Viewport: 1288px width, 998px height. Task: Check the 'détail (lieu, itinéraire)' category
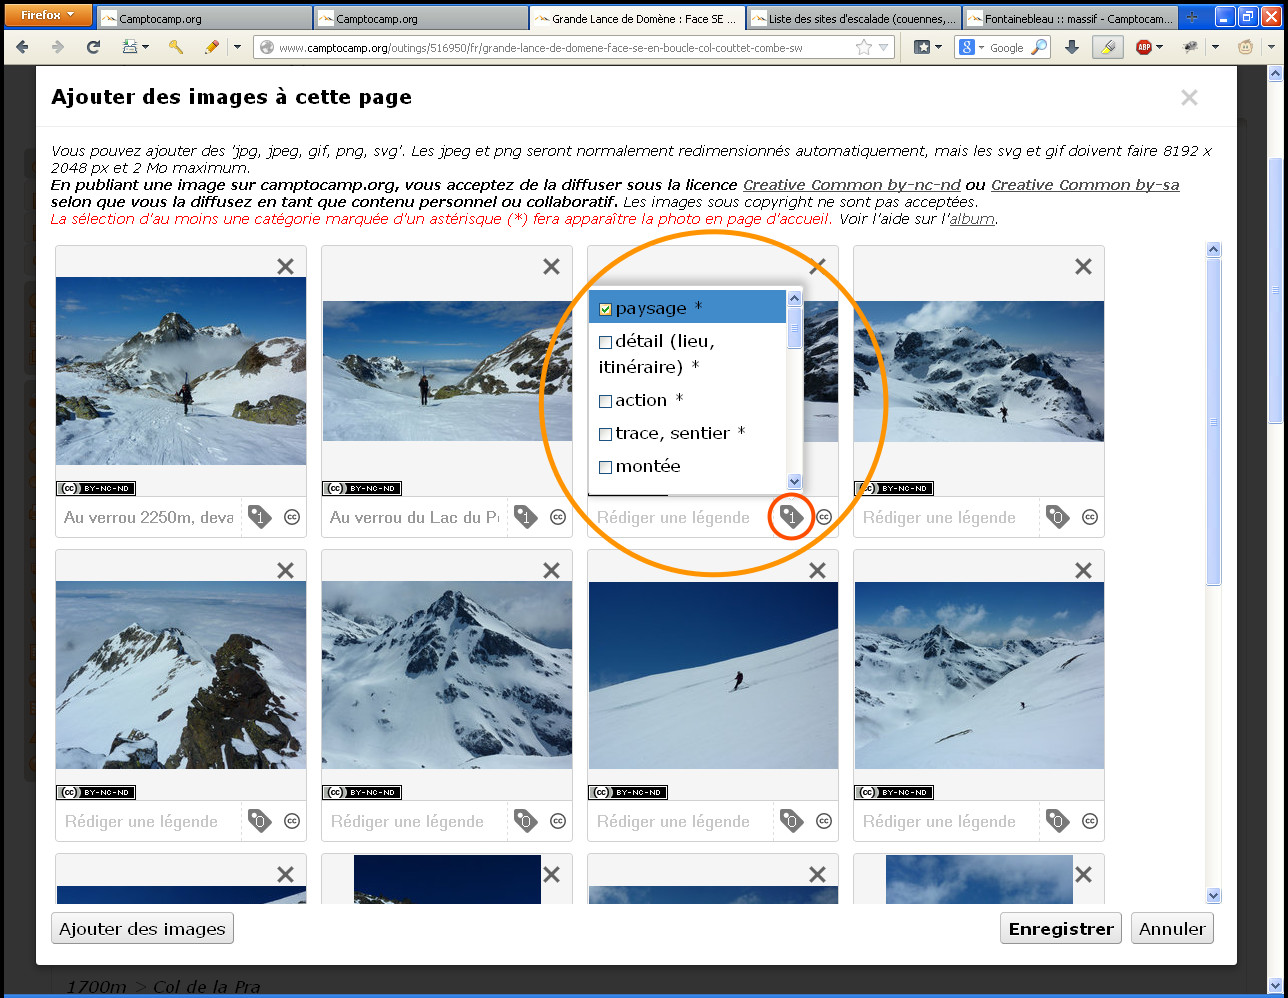pos(605,342)
